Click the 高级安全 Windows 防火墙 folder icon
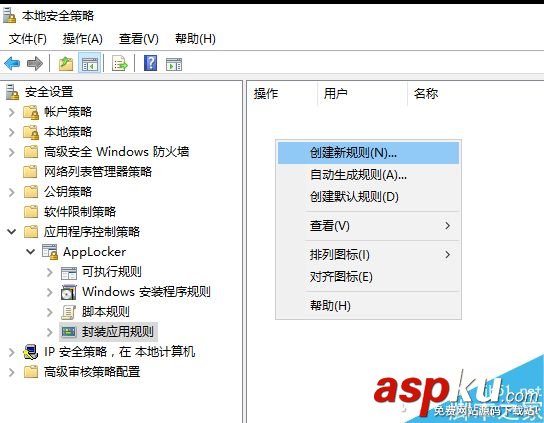 click(x=31, y=152)
